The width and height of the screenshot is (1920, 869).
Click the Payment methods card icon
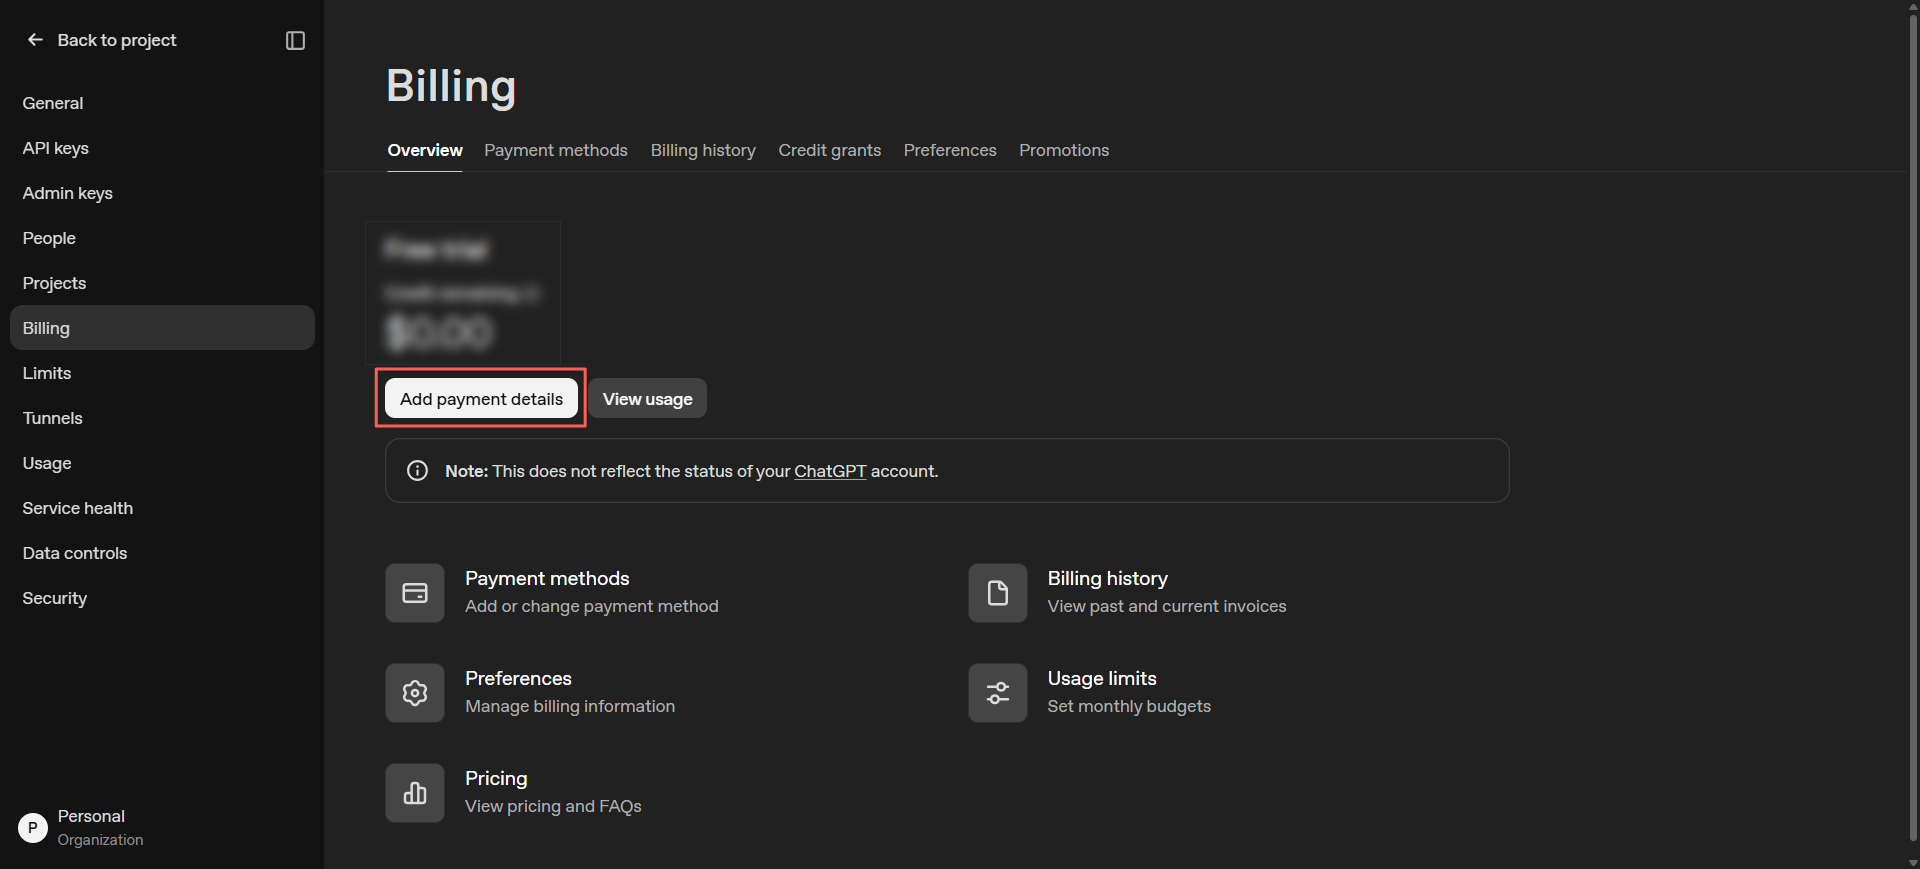click(x=415, y=593)
